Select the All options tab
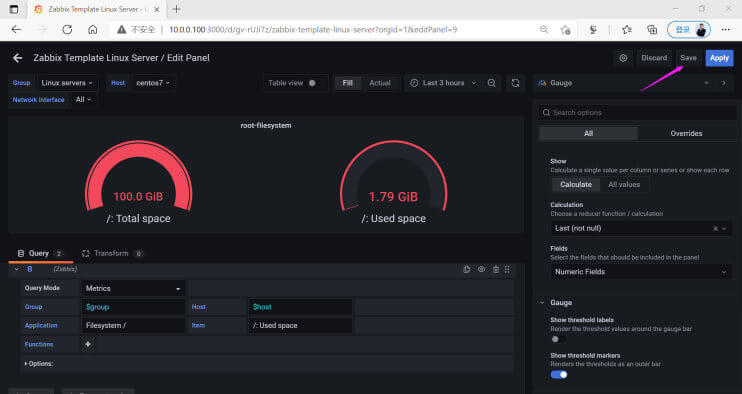This screenshot has height=394, width=742. pyautogui.click(x=588, y=133)
